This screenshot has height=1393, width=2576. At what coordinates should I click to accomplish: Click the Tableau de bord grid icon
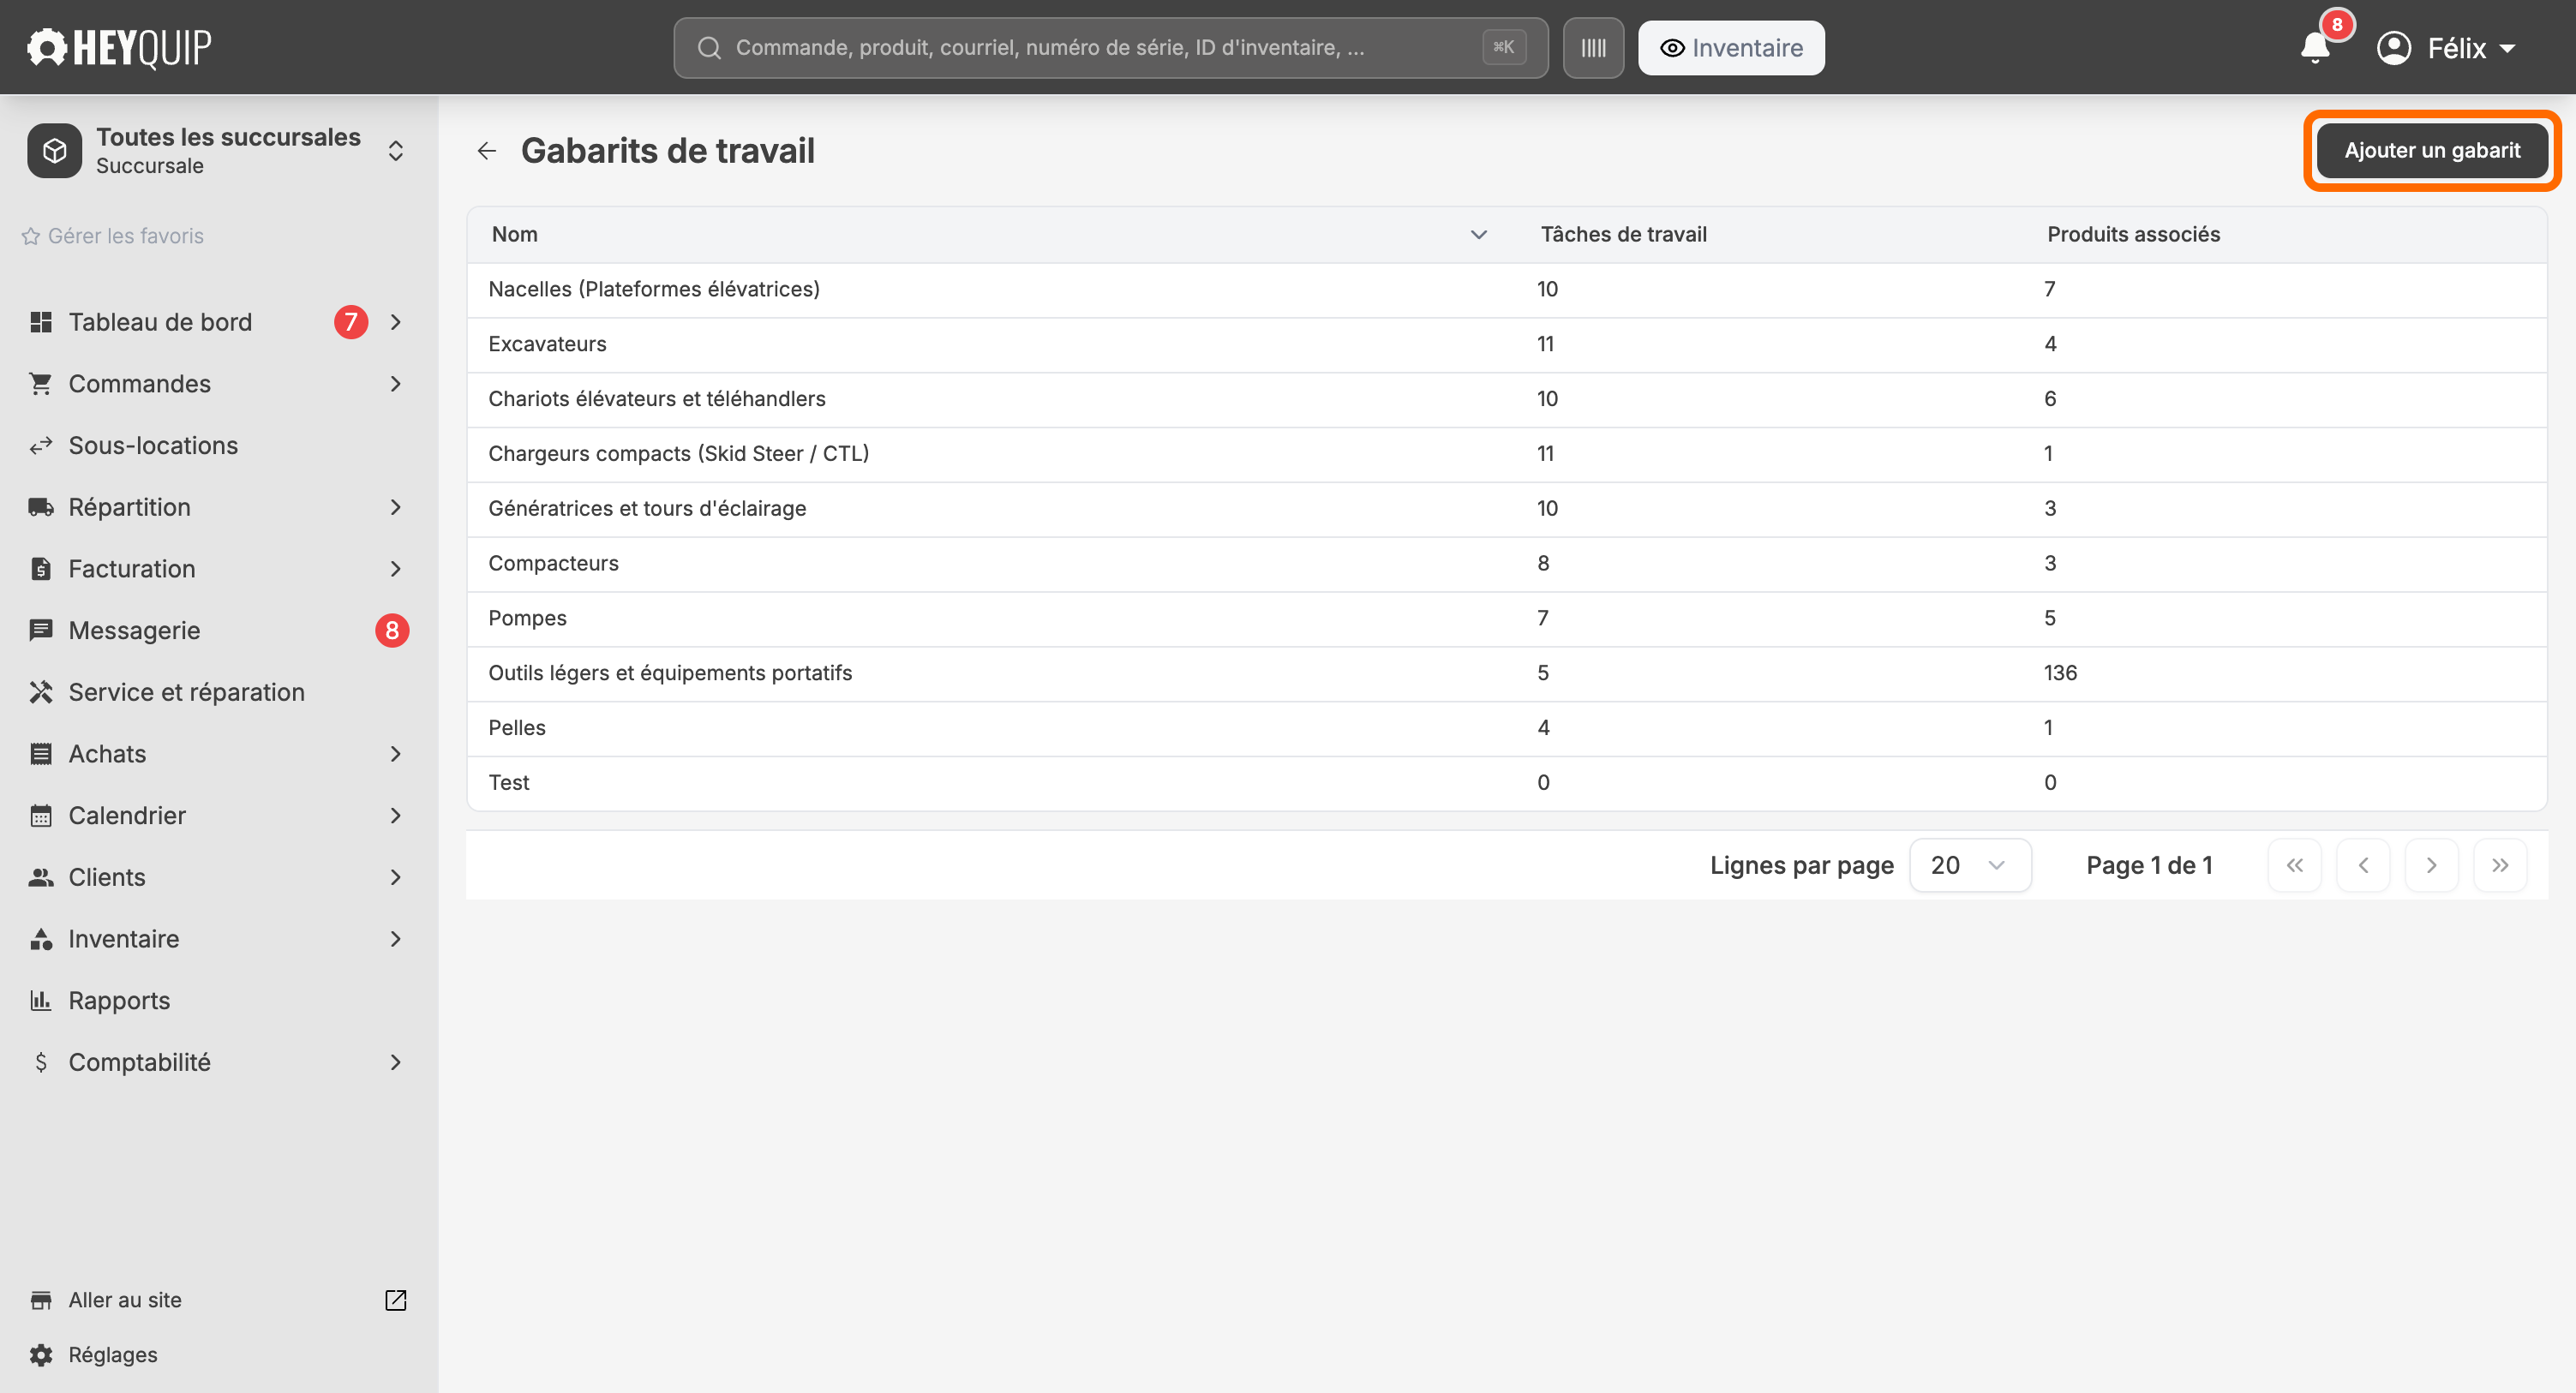[41, 322]
